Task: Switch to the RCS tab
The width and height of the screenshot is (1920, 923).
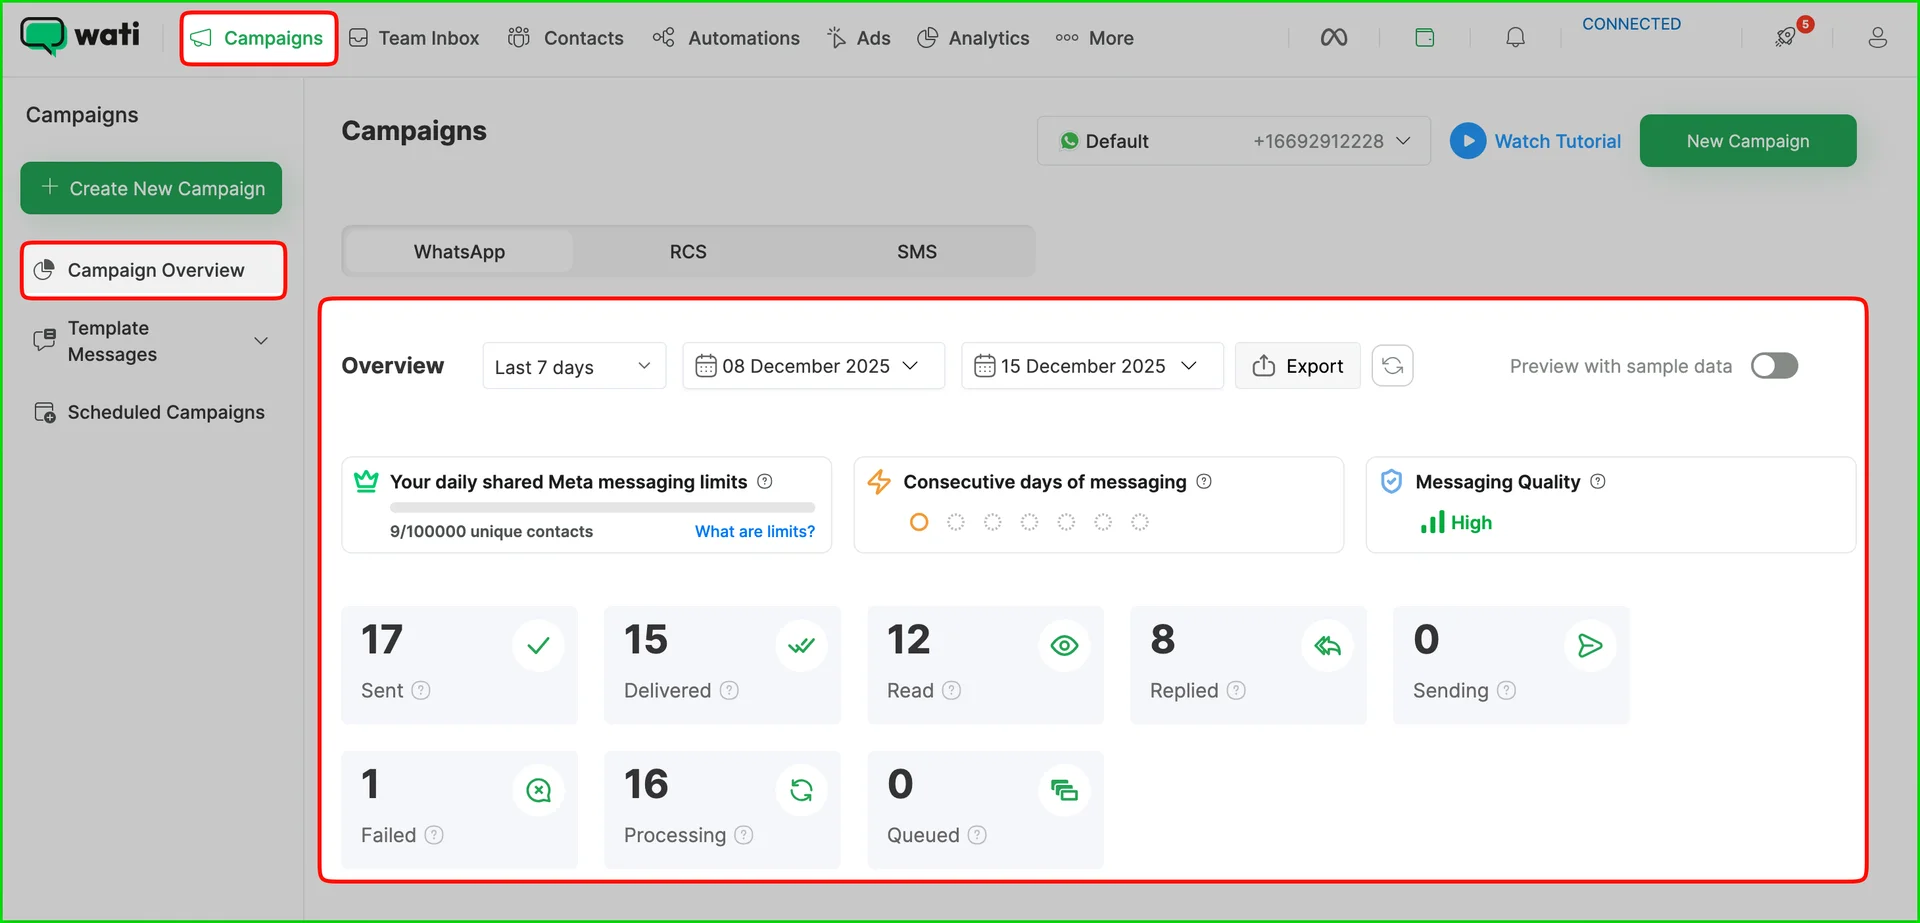Action: click(x=688, y=251)
